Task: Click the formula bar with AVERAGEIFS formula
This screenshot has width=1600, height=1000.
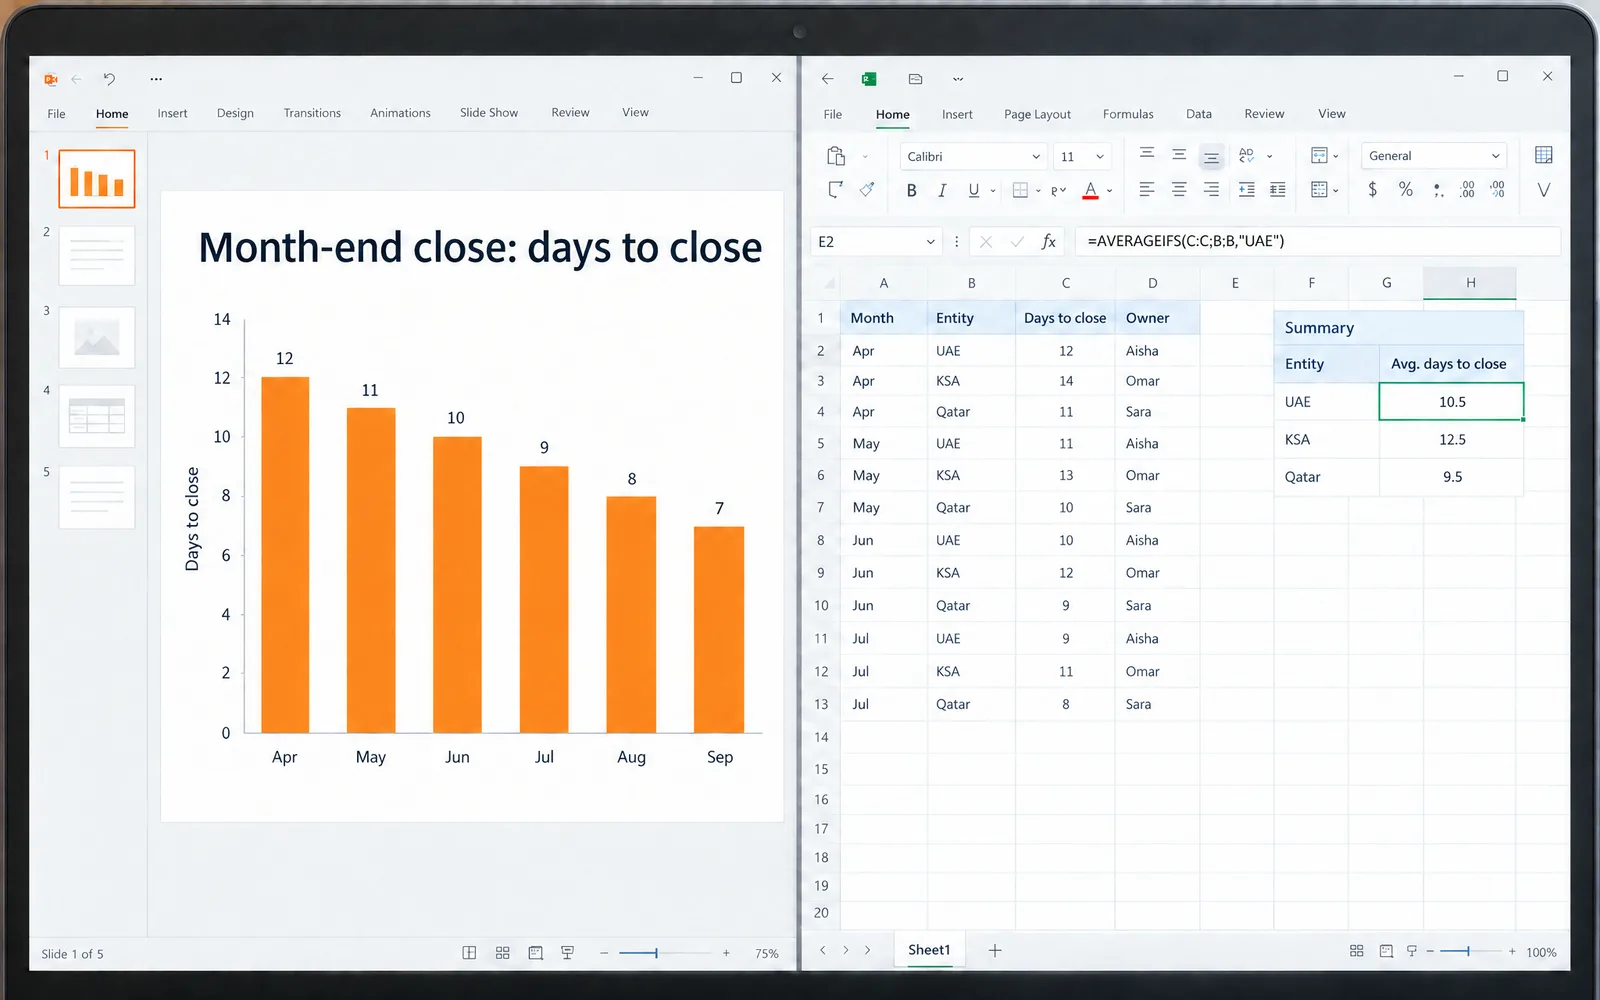Action: pos(1317,241)
